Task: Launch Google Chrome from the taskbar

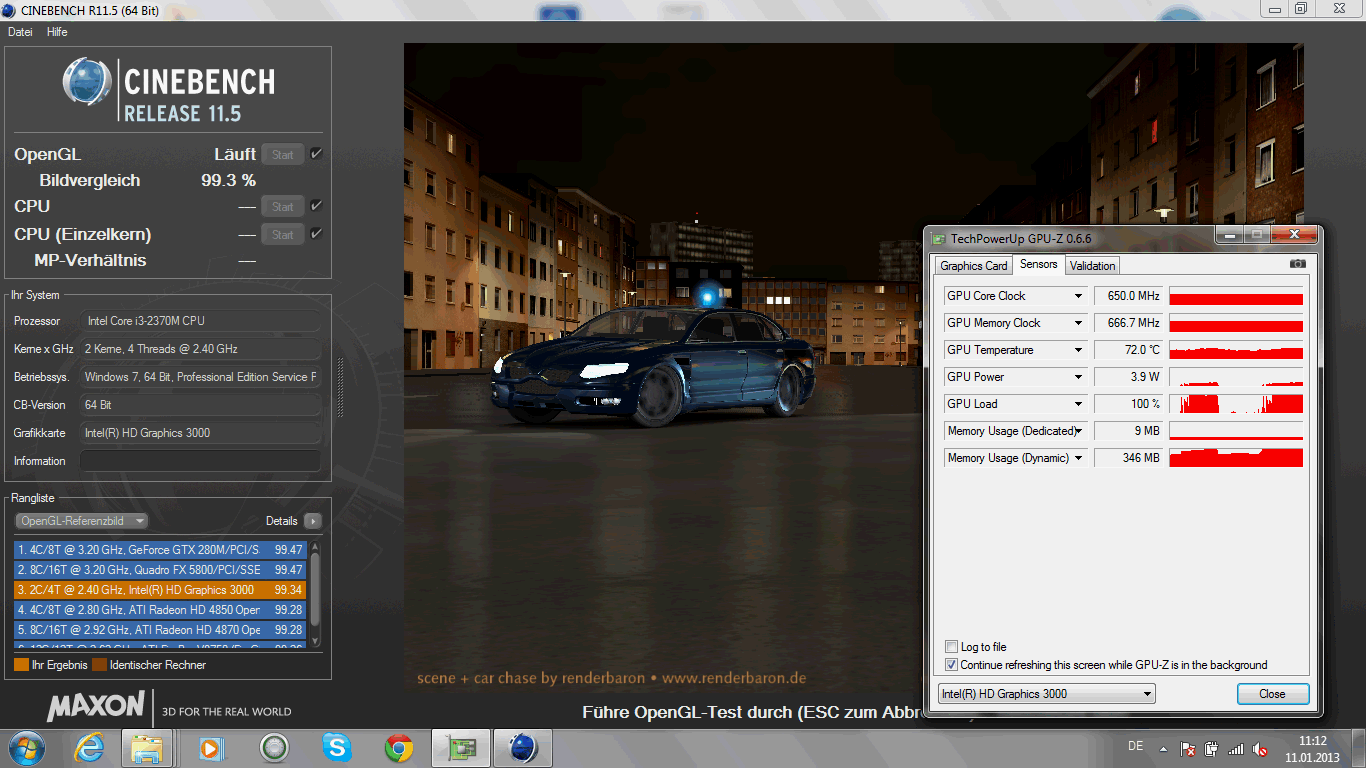Action: pos(399,747)
